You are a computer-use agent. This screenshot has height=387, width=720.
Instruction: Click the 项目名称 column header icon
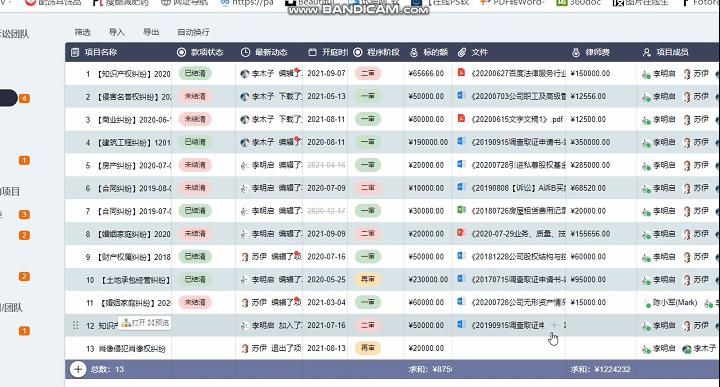tap(75, 52)
